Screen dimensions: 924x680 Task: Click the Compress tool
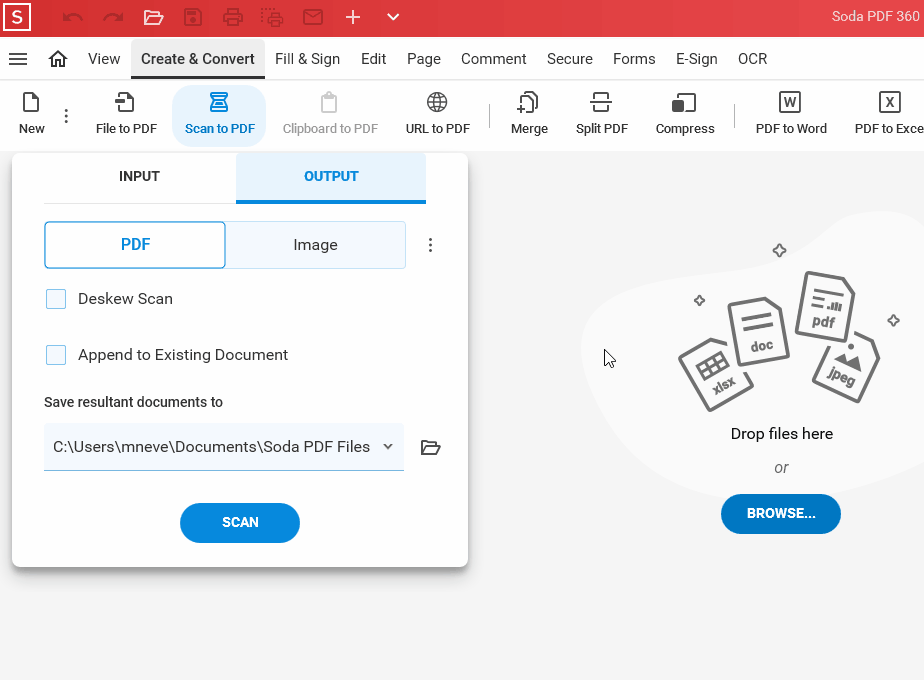tap(685, 114)
